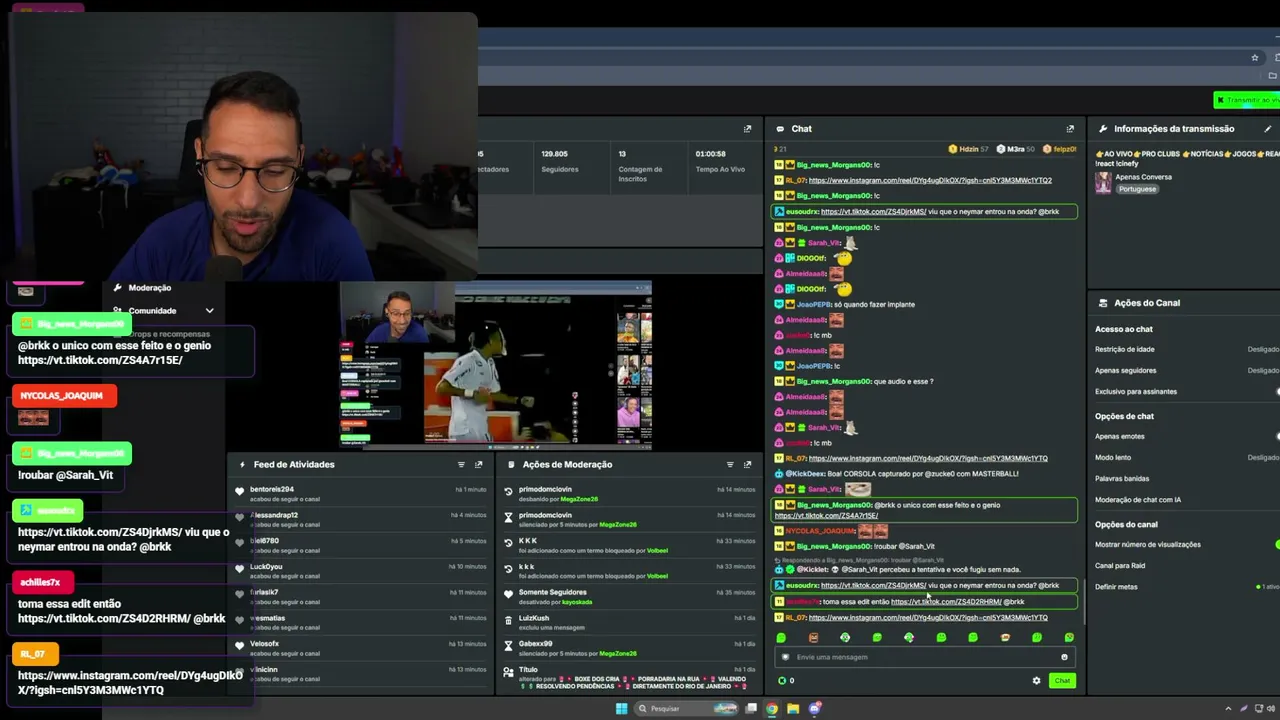Open the Windows Start menu
Viewport: 1280px width, 720px height.
point(621,709)
